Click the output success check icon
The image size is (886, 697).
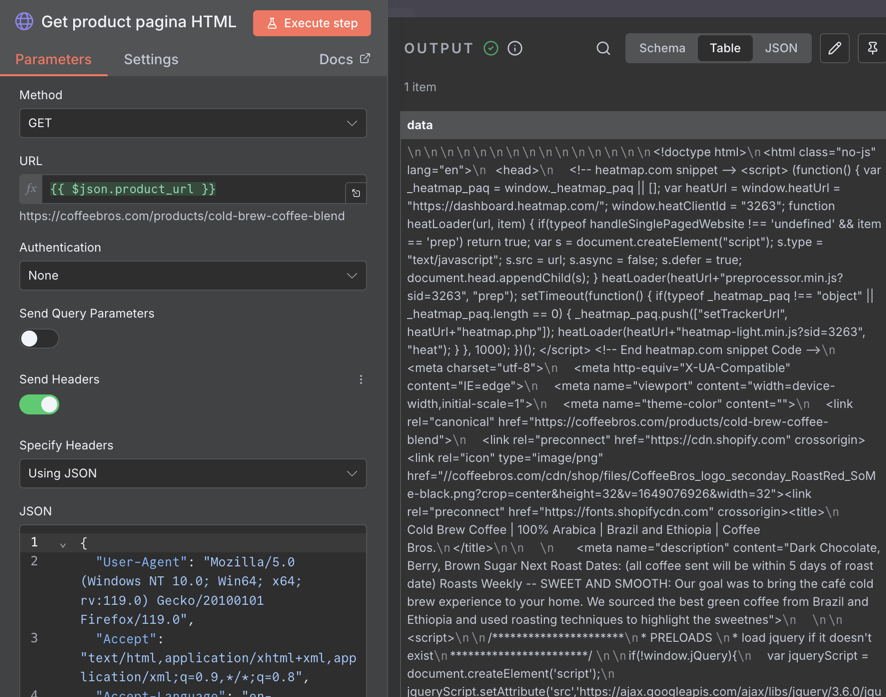click(x=491, y=49)
